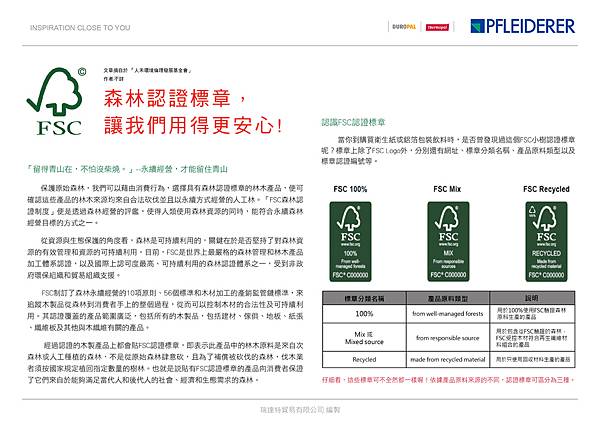
Task: Click the red headline line '讓我們用得更安心!'
Action: click(193, 125)
